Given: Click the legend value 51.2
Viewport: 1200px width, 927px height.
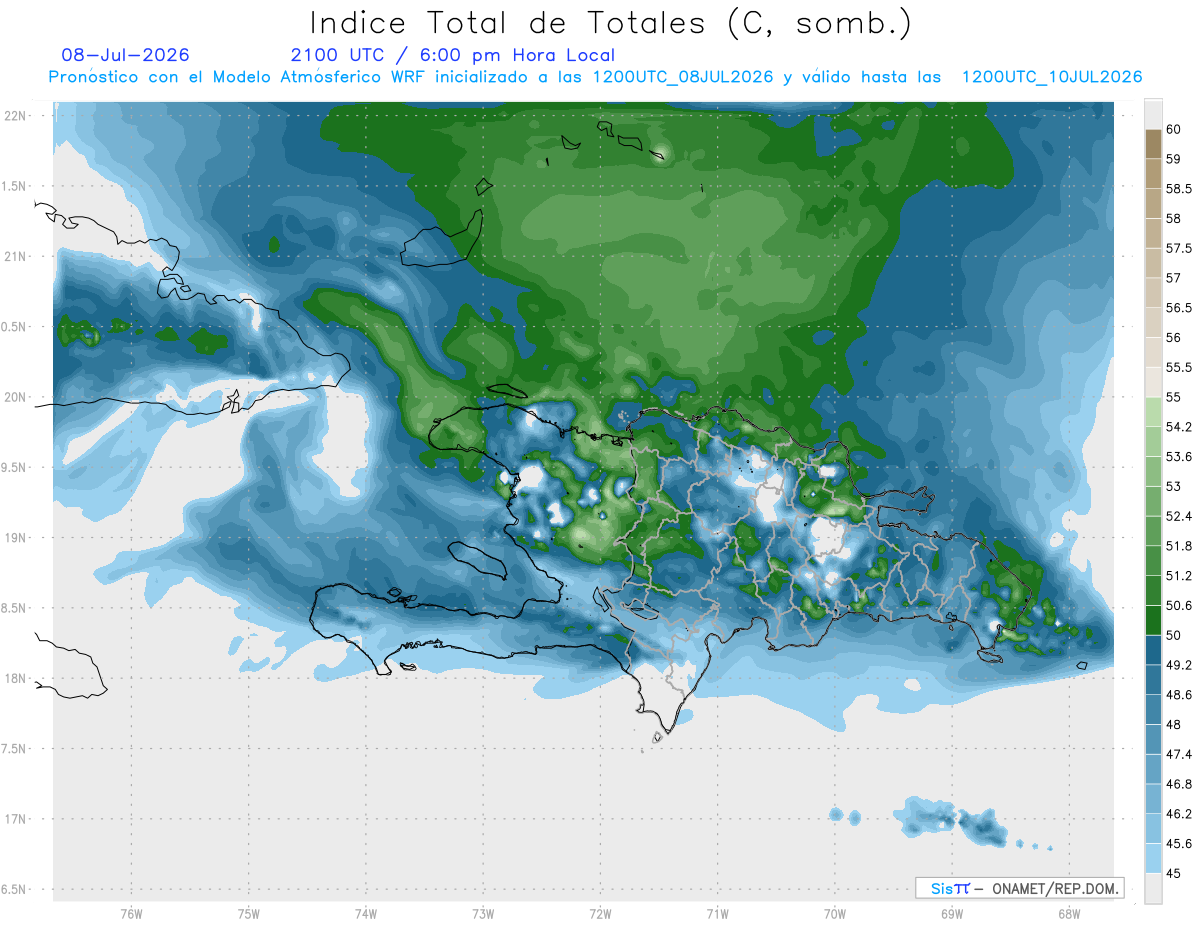Looking at the screenshot, I should coord(1179,576).
